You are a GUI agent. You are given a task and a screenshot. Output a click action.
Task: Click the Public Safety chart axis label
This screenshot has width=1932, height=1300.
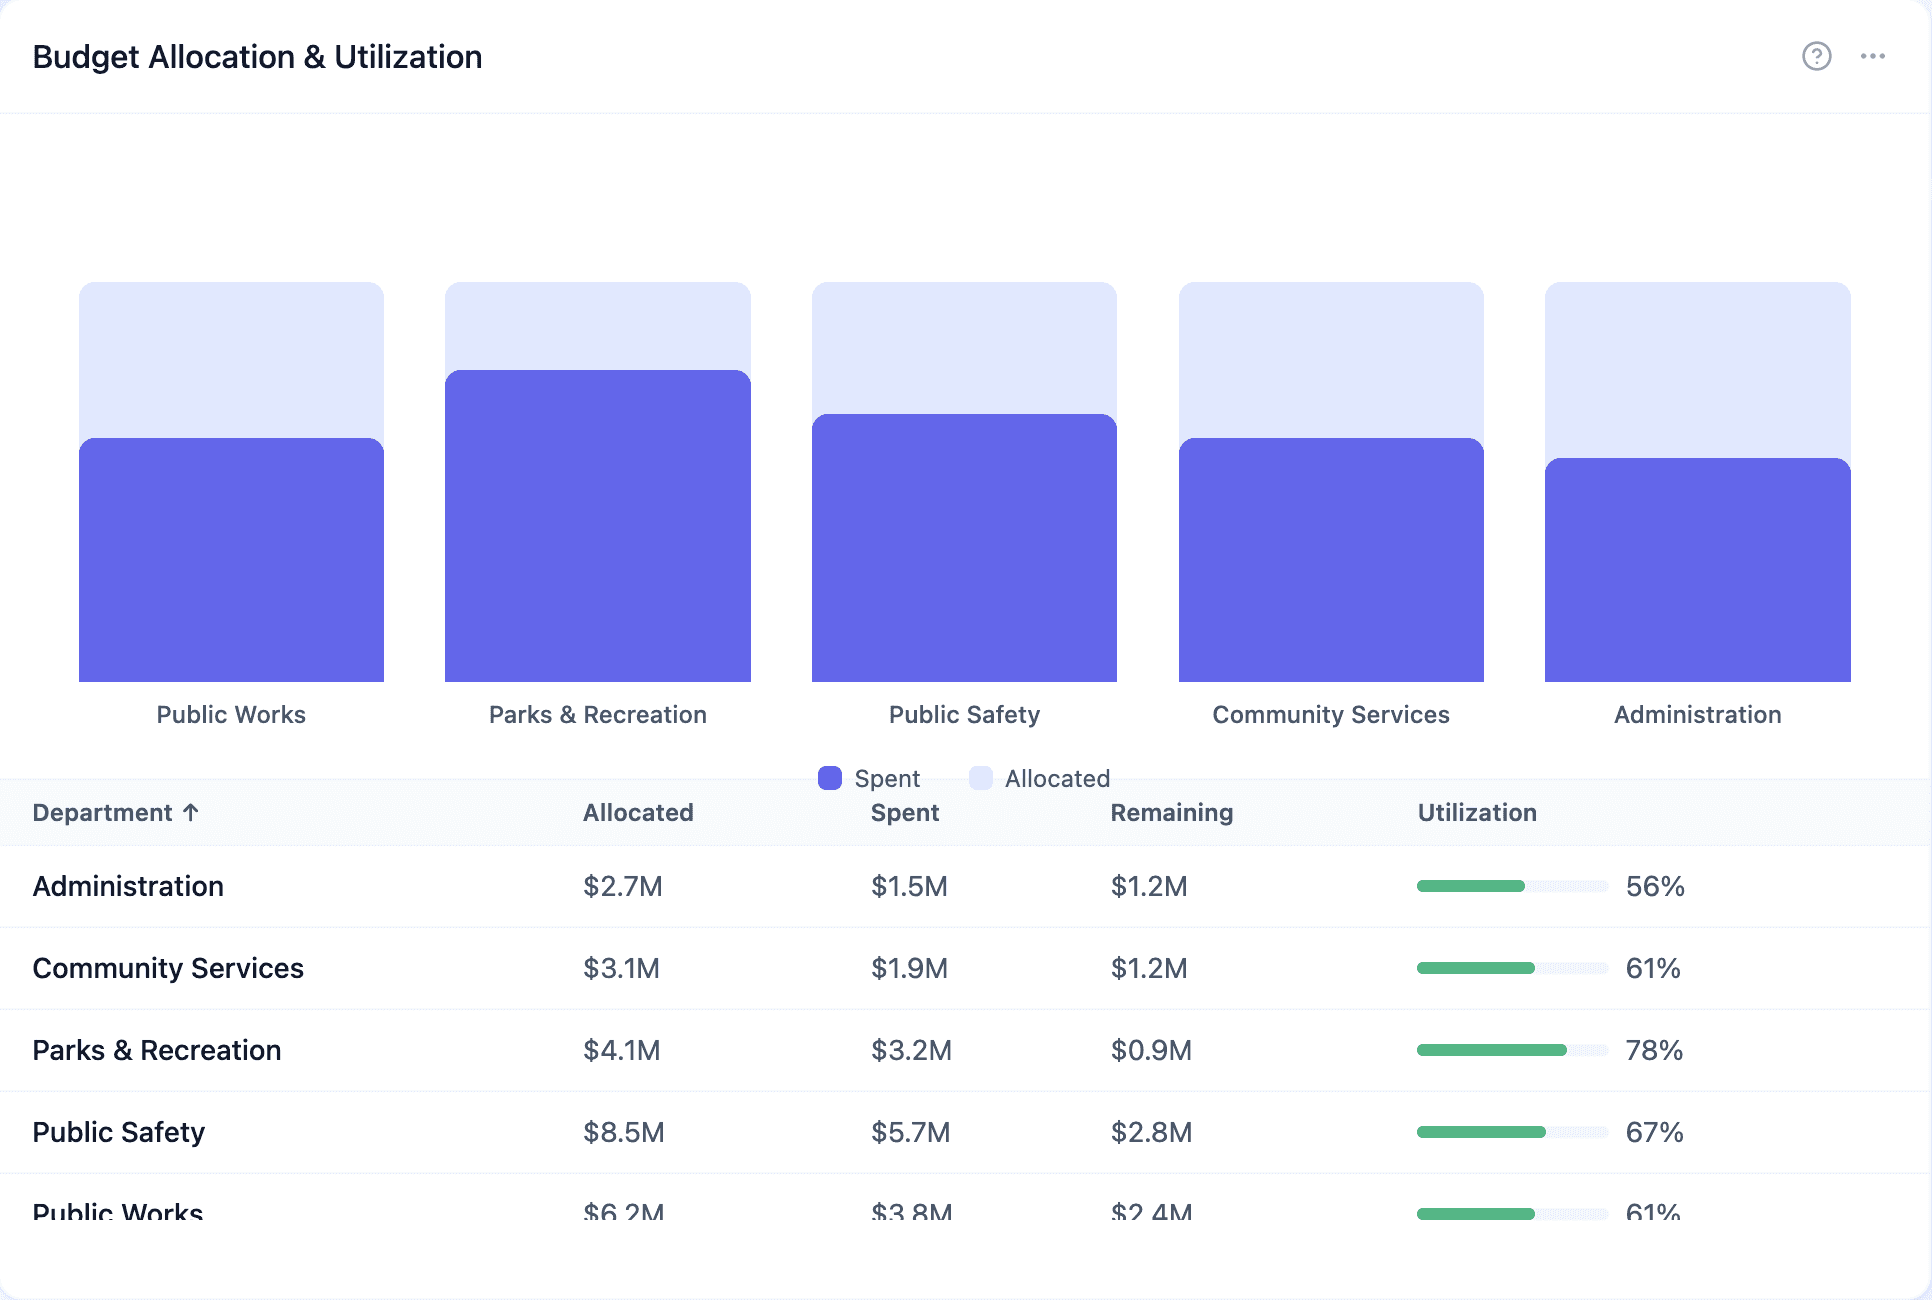[964, 714]
